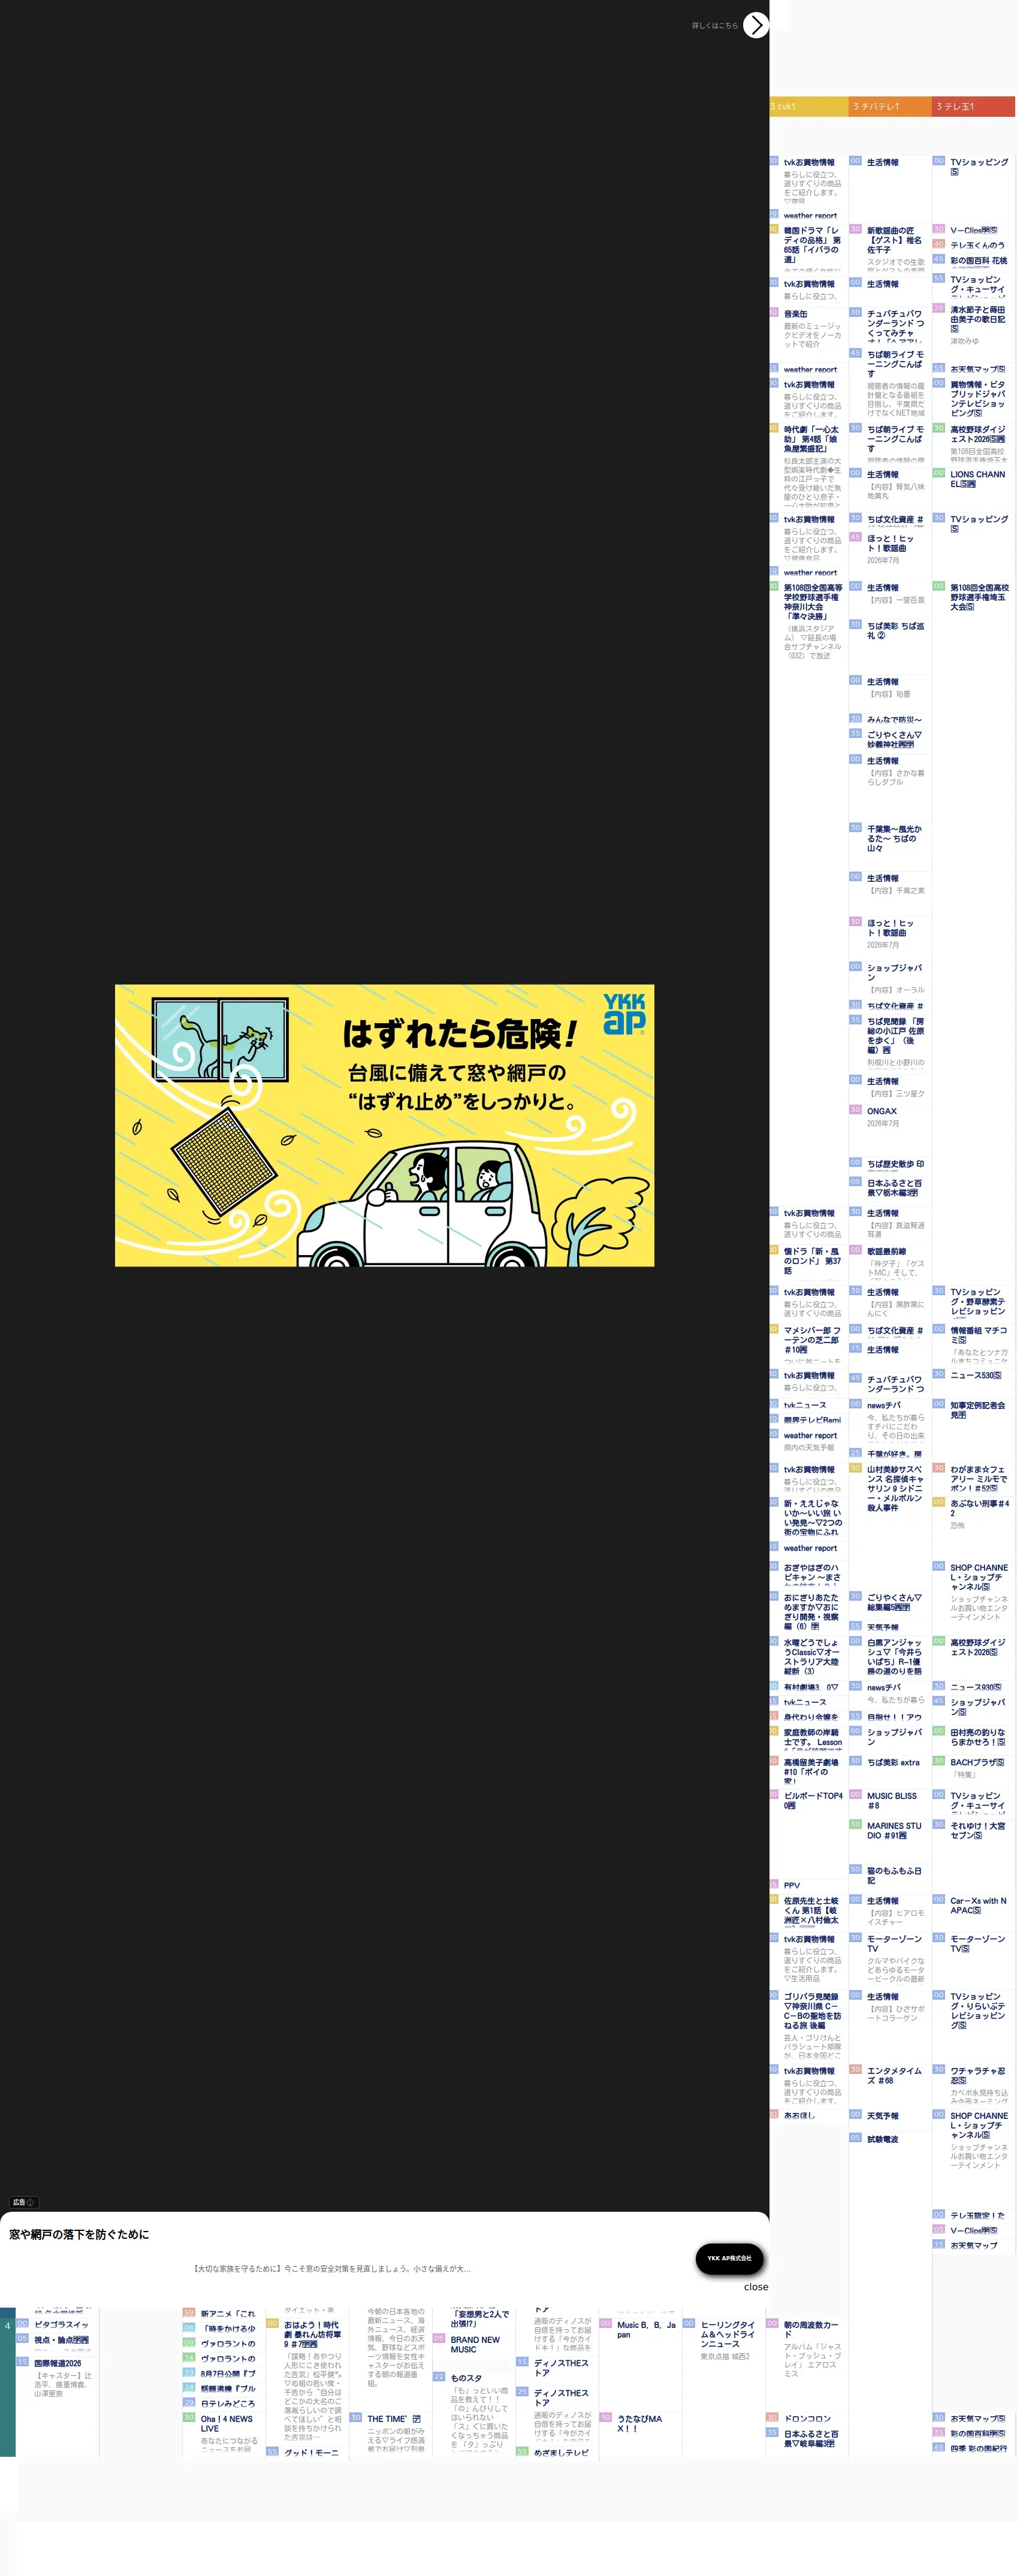Open the ad headline 窓や網戸の落下を防ぐために
1017x2576 pixels.
(79, 2234)
